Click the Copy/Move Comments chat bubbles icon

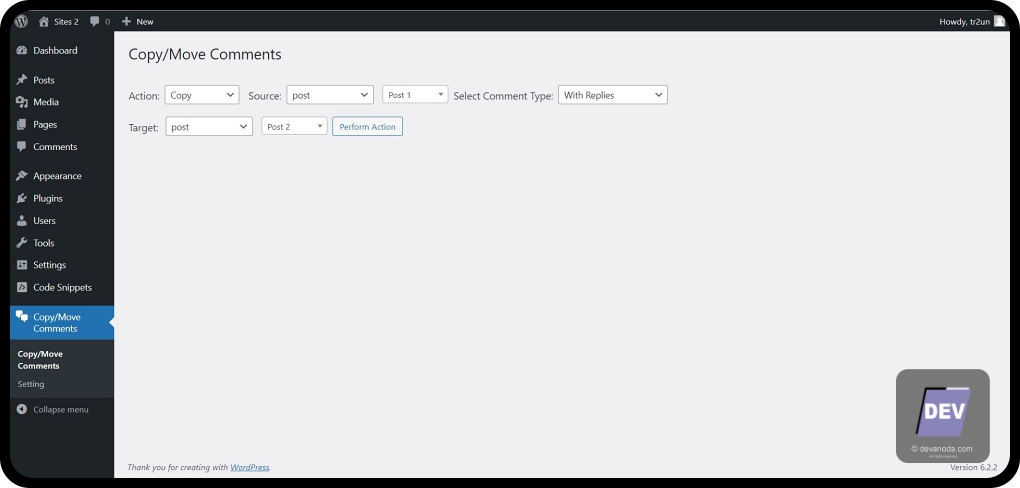pyautogui.click(x=21, y=316)
